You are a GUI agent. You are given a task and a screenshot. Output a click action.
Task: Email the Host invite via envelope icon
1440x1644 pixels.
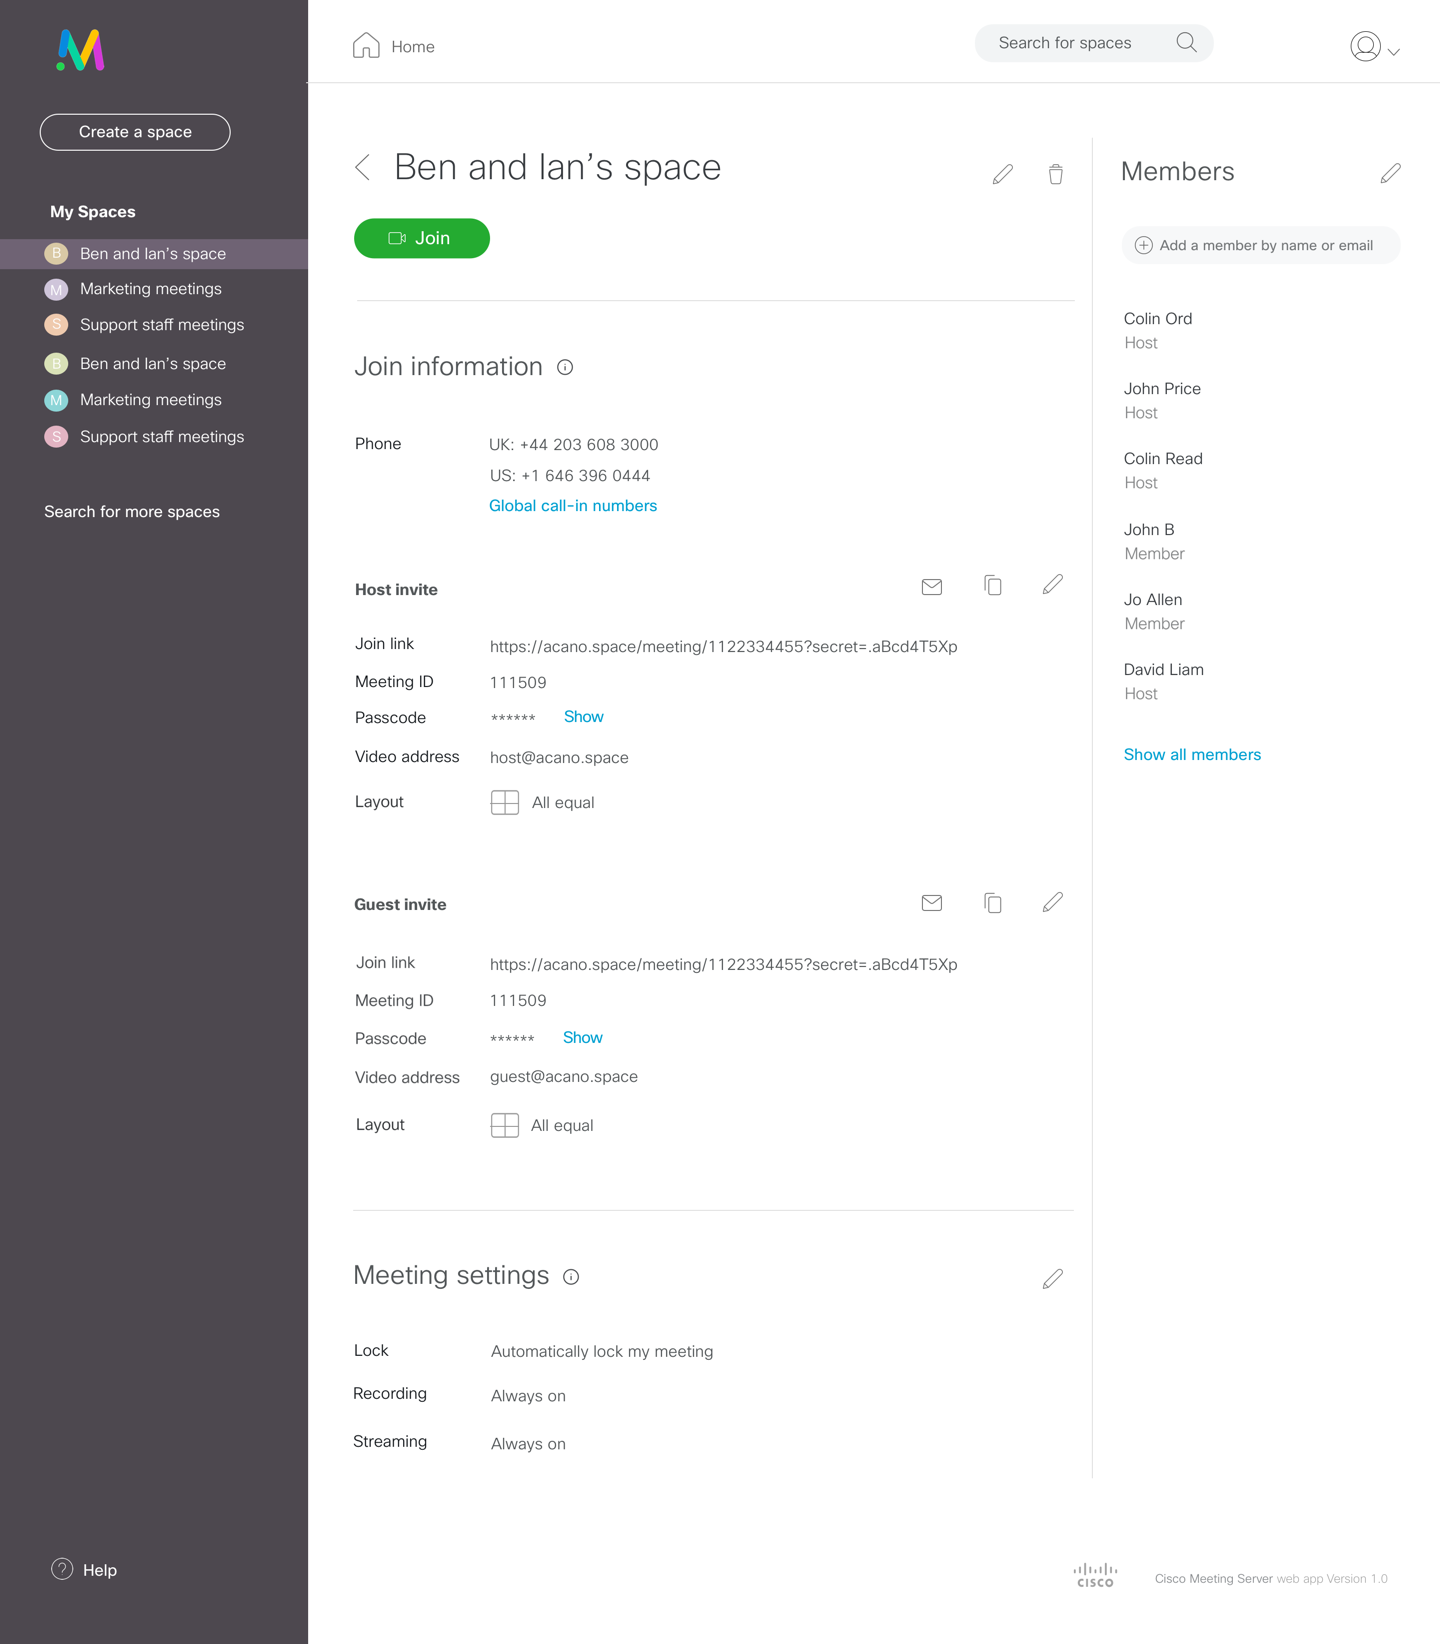pos(931,587)
